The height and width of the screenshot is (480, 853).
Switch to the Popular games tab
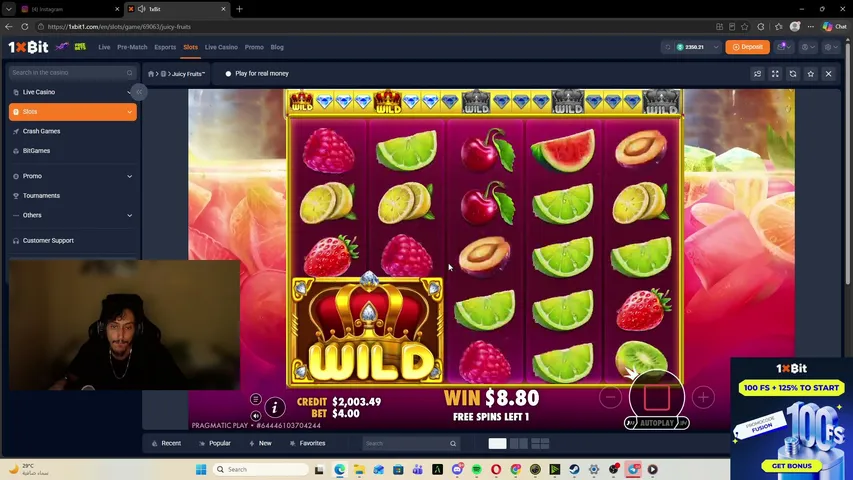215,444
